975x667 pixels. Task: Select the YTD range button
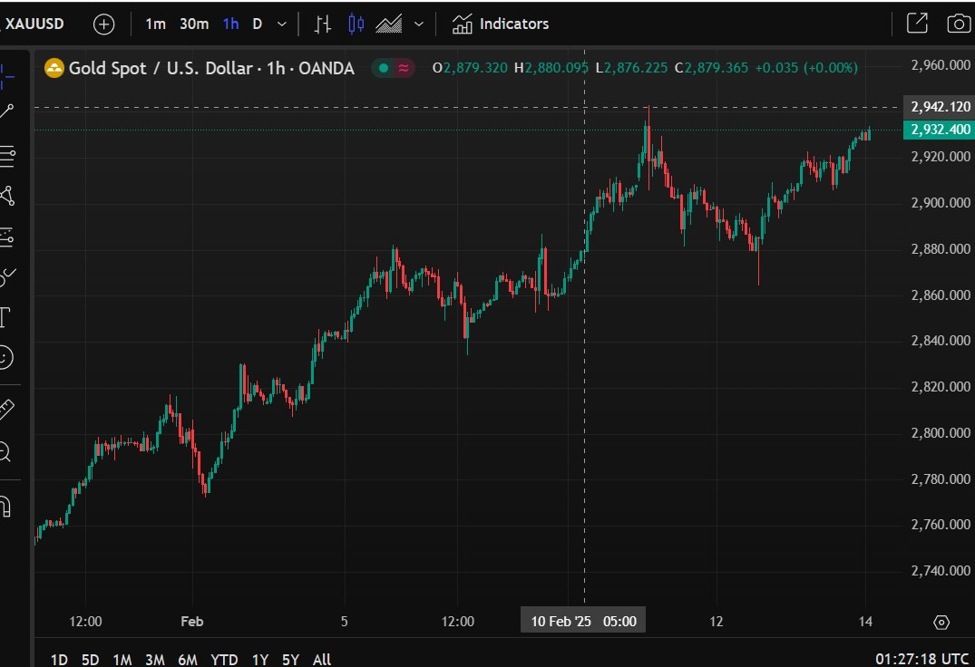(x=224, y=659)
